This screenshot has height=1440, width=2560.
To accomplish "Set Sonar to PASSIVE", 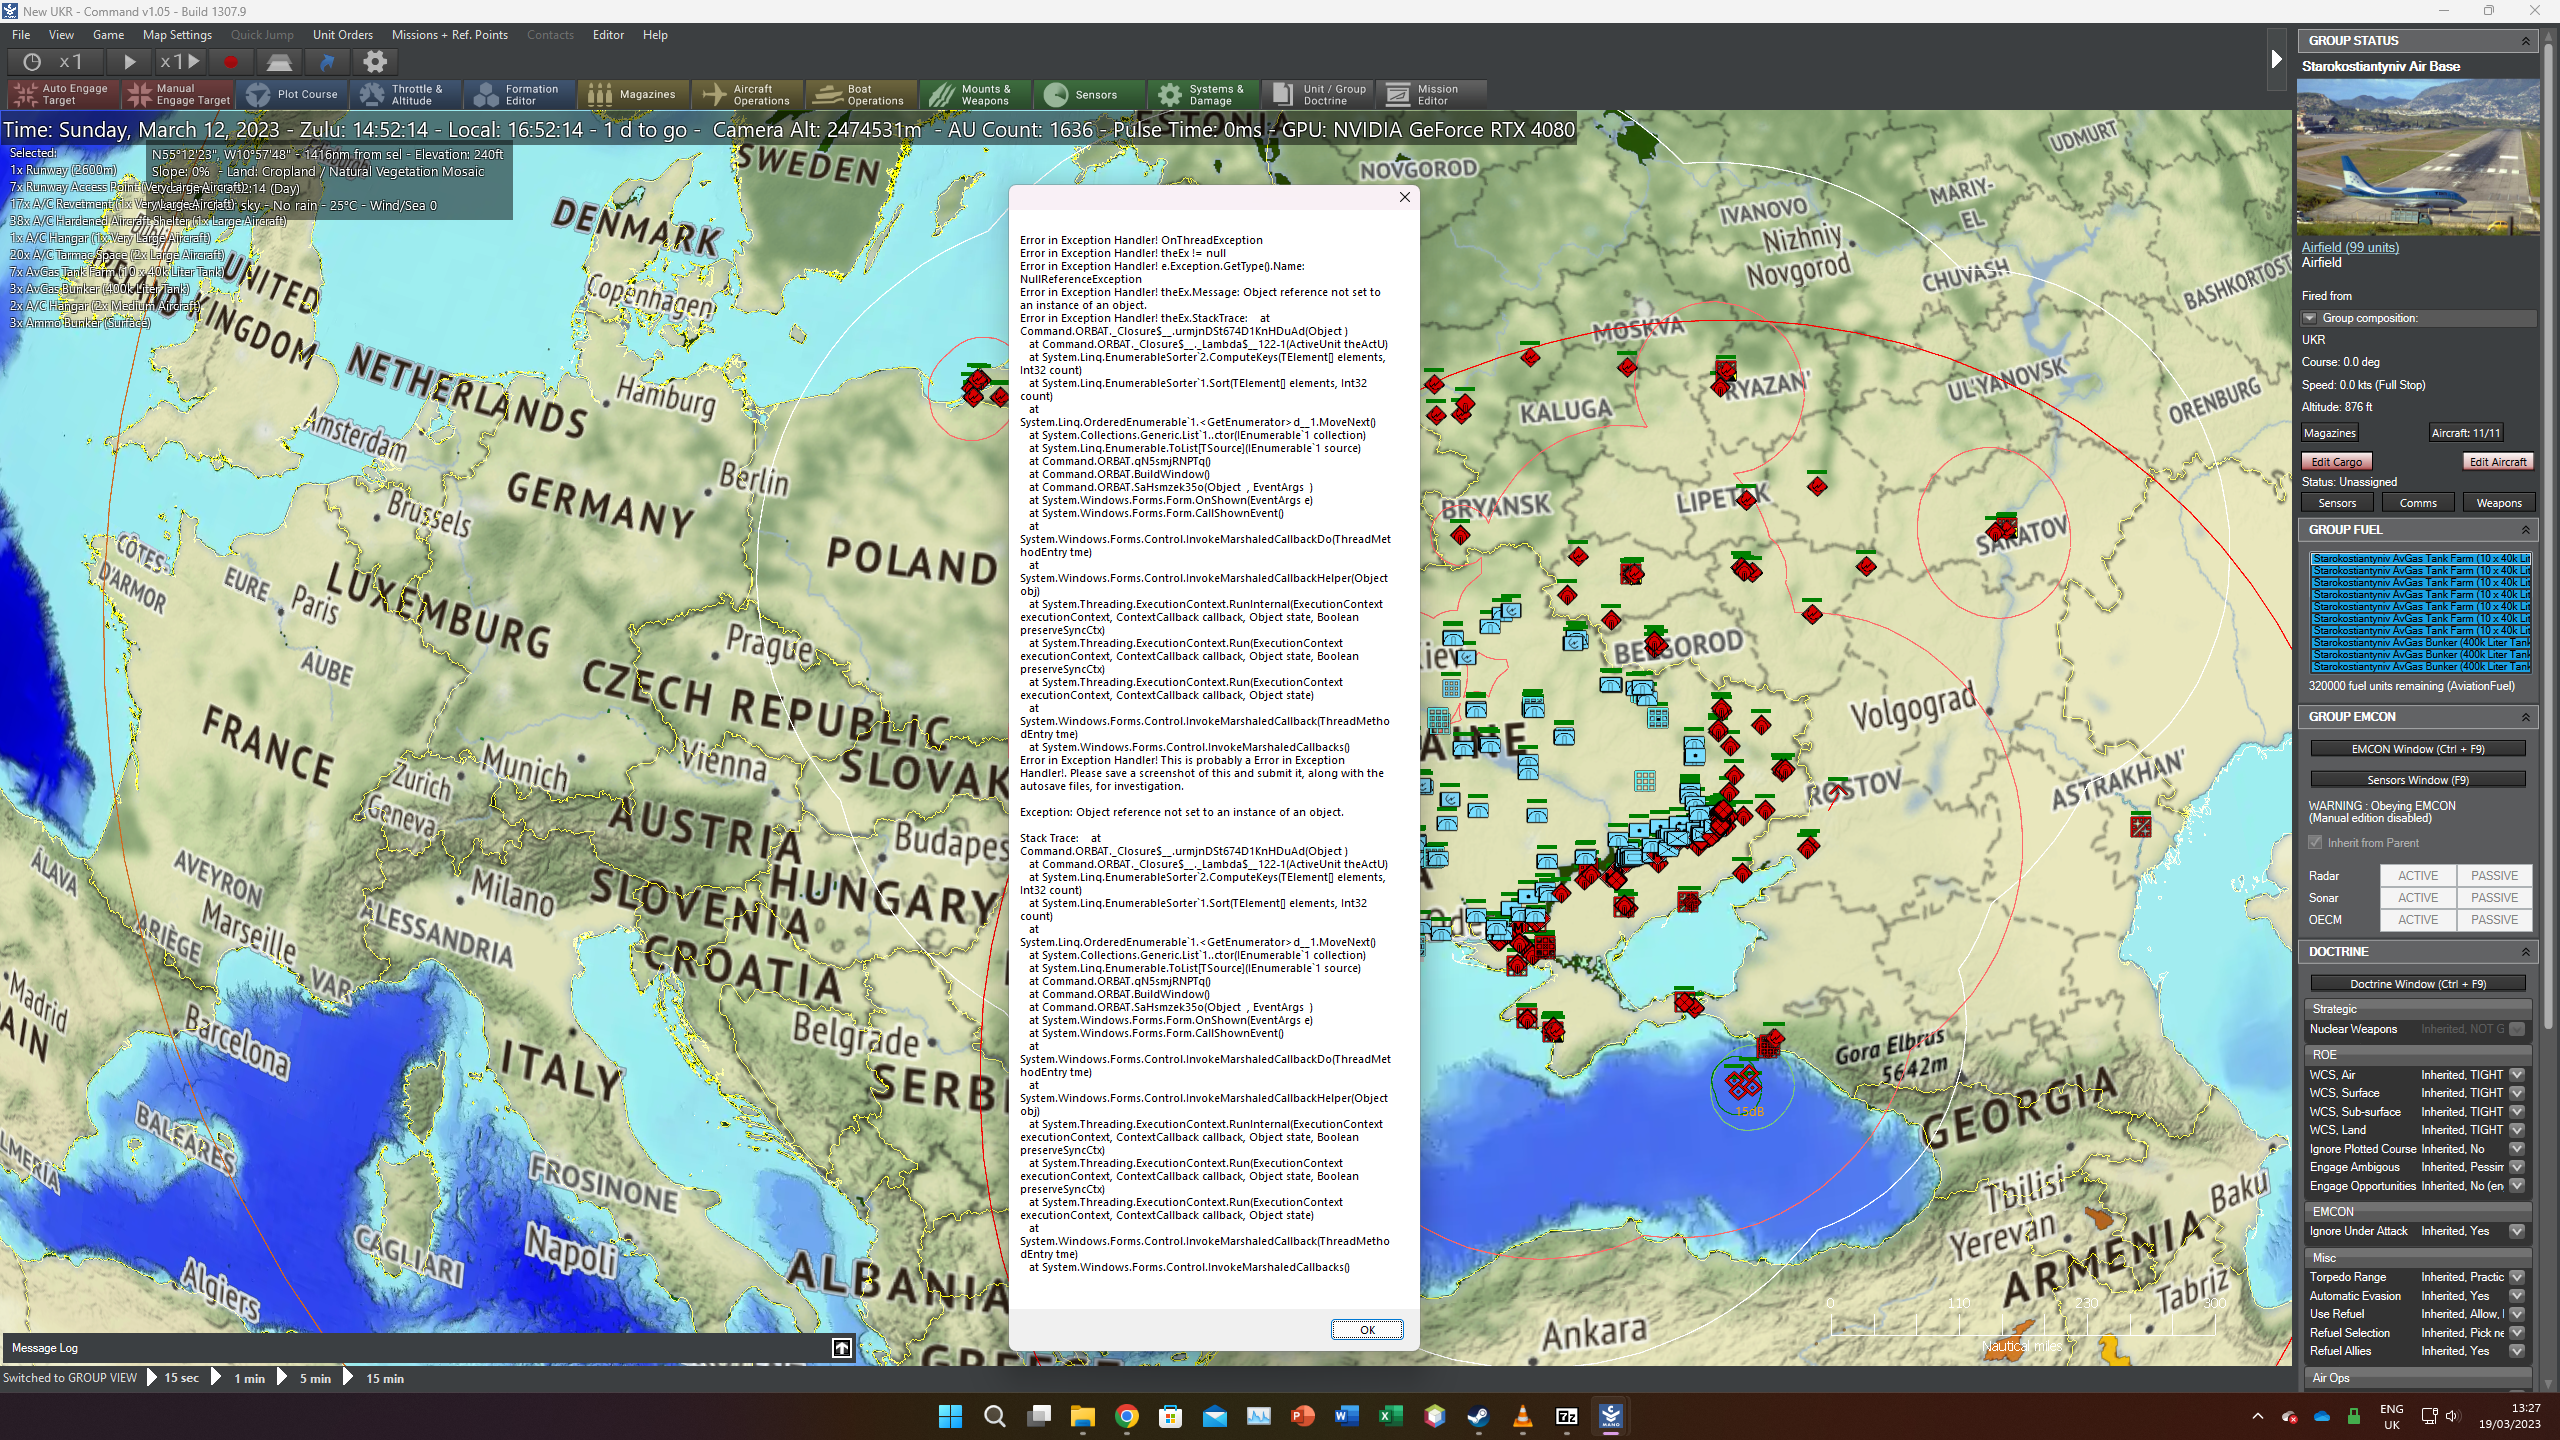I will [2495, 898].
